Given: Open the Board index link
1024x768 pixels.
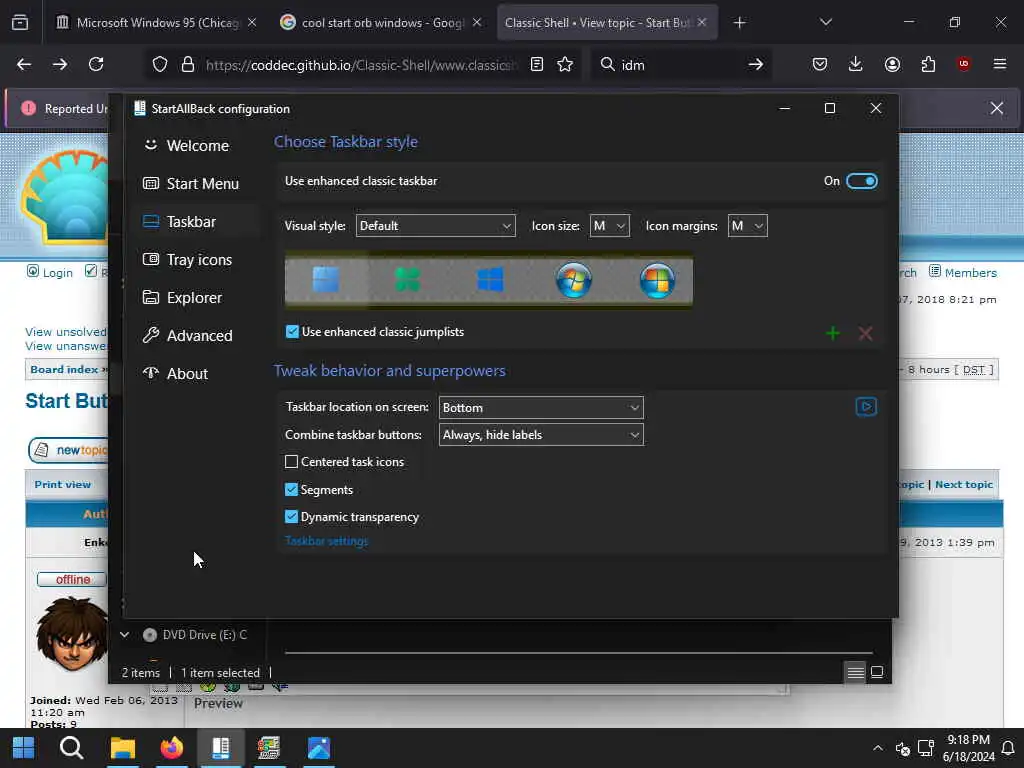Looking at the screenshot, I should 64,370.
